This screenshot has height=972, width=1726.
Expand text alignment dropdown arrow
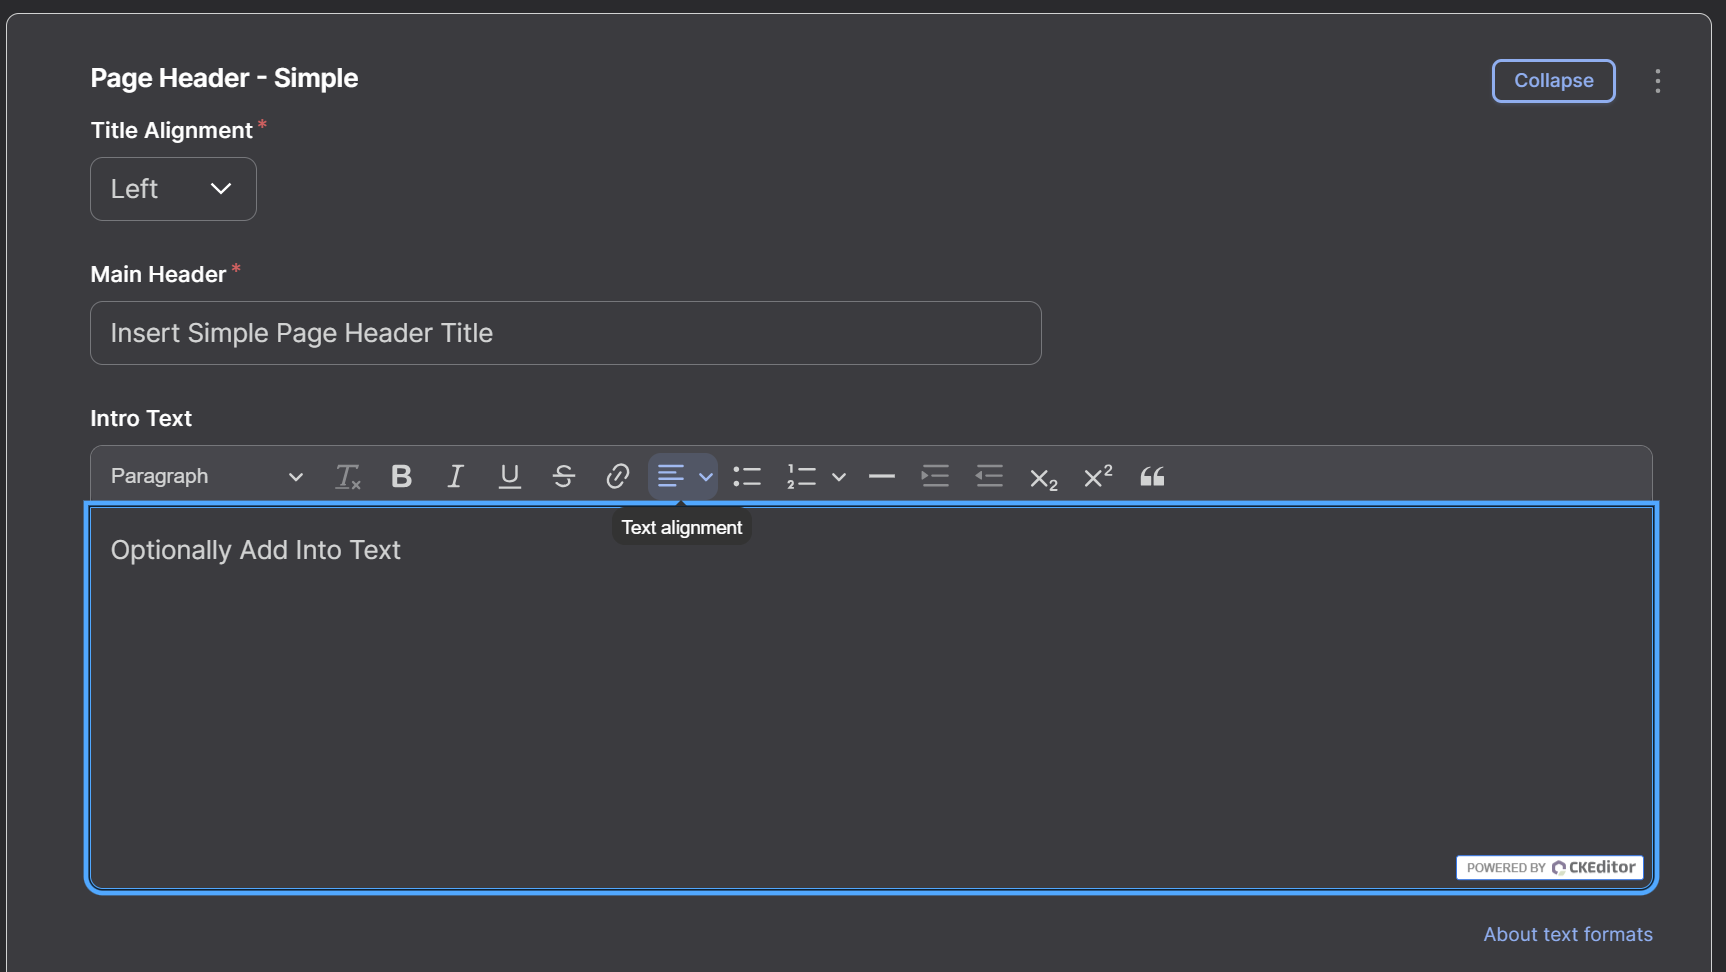click(706, 477)
